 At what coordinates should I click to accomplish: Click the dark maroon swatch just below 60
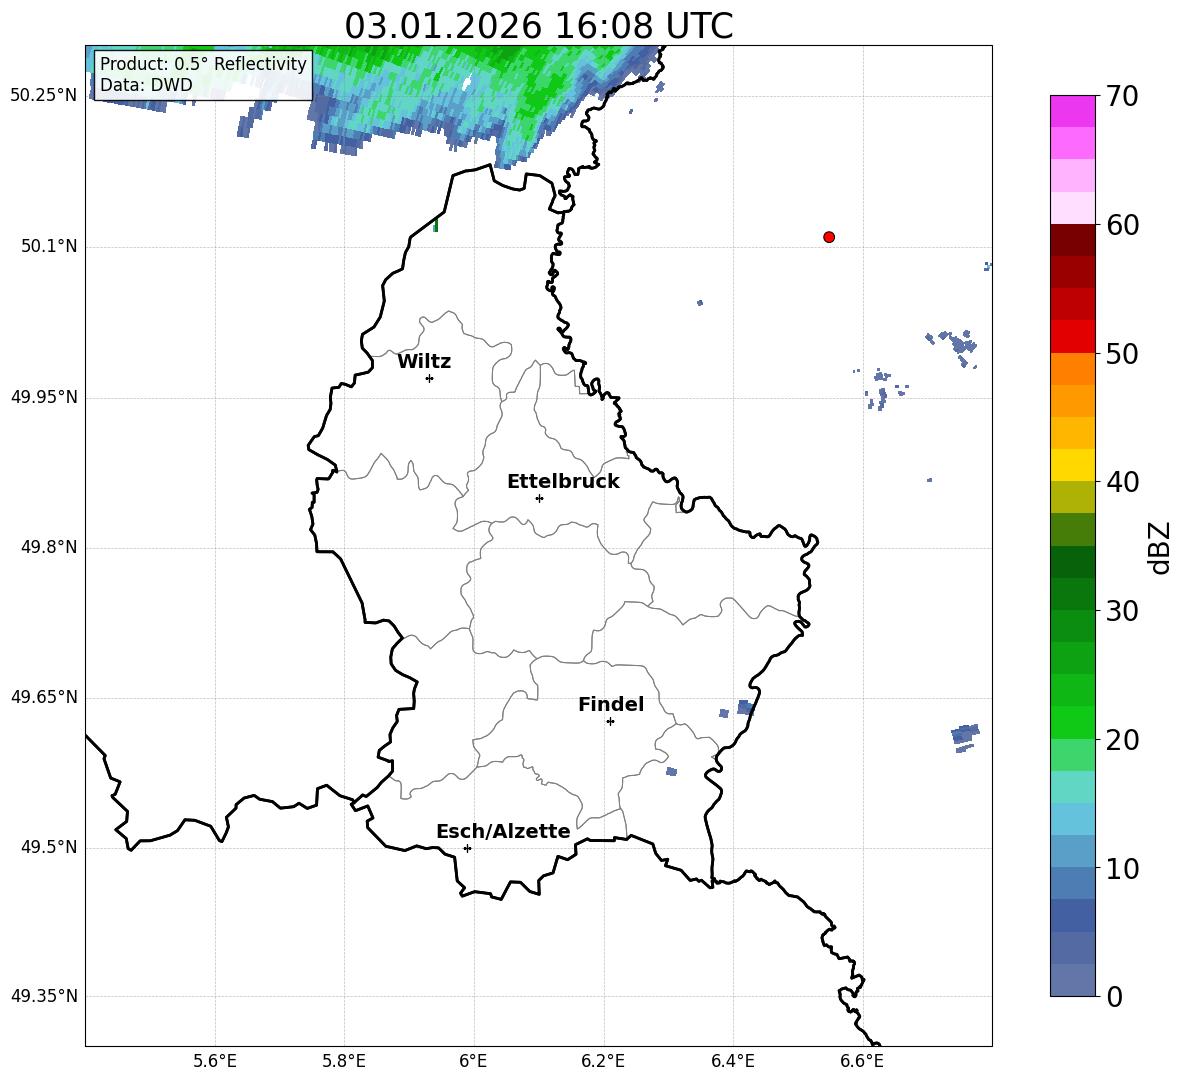1072,240
